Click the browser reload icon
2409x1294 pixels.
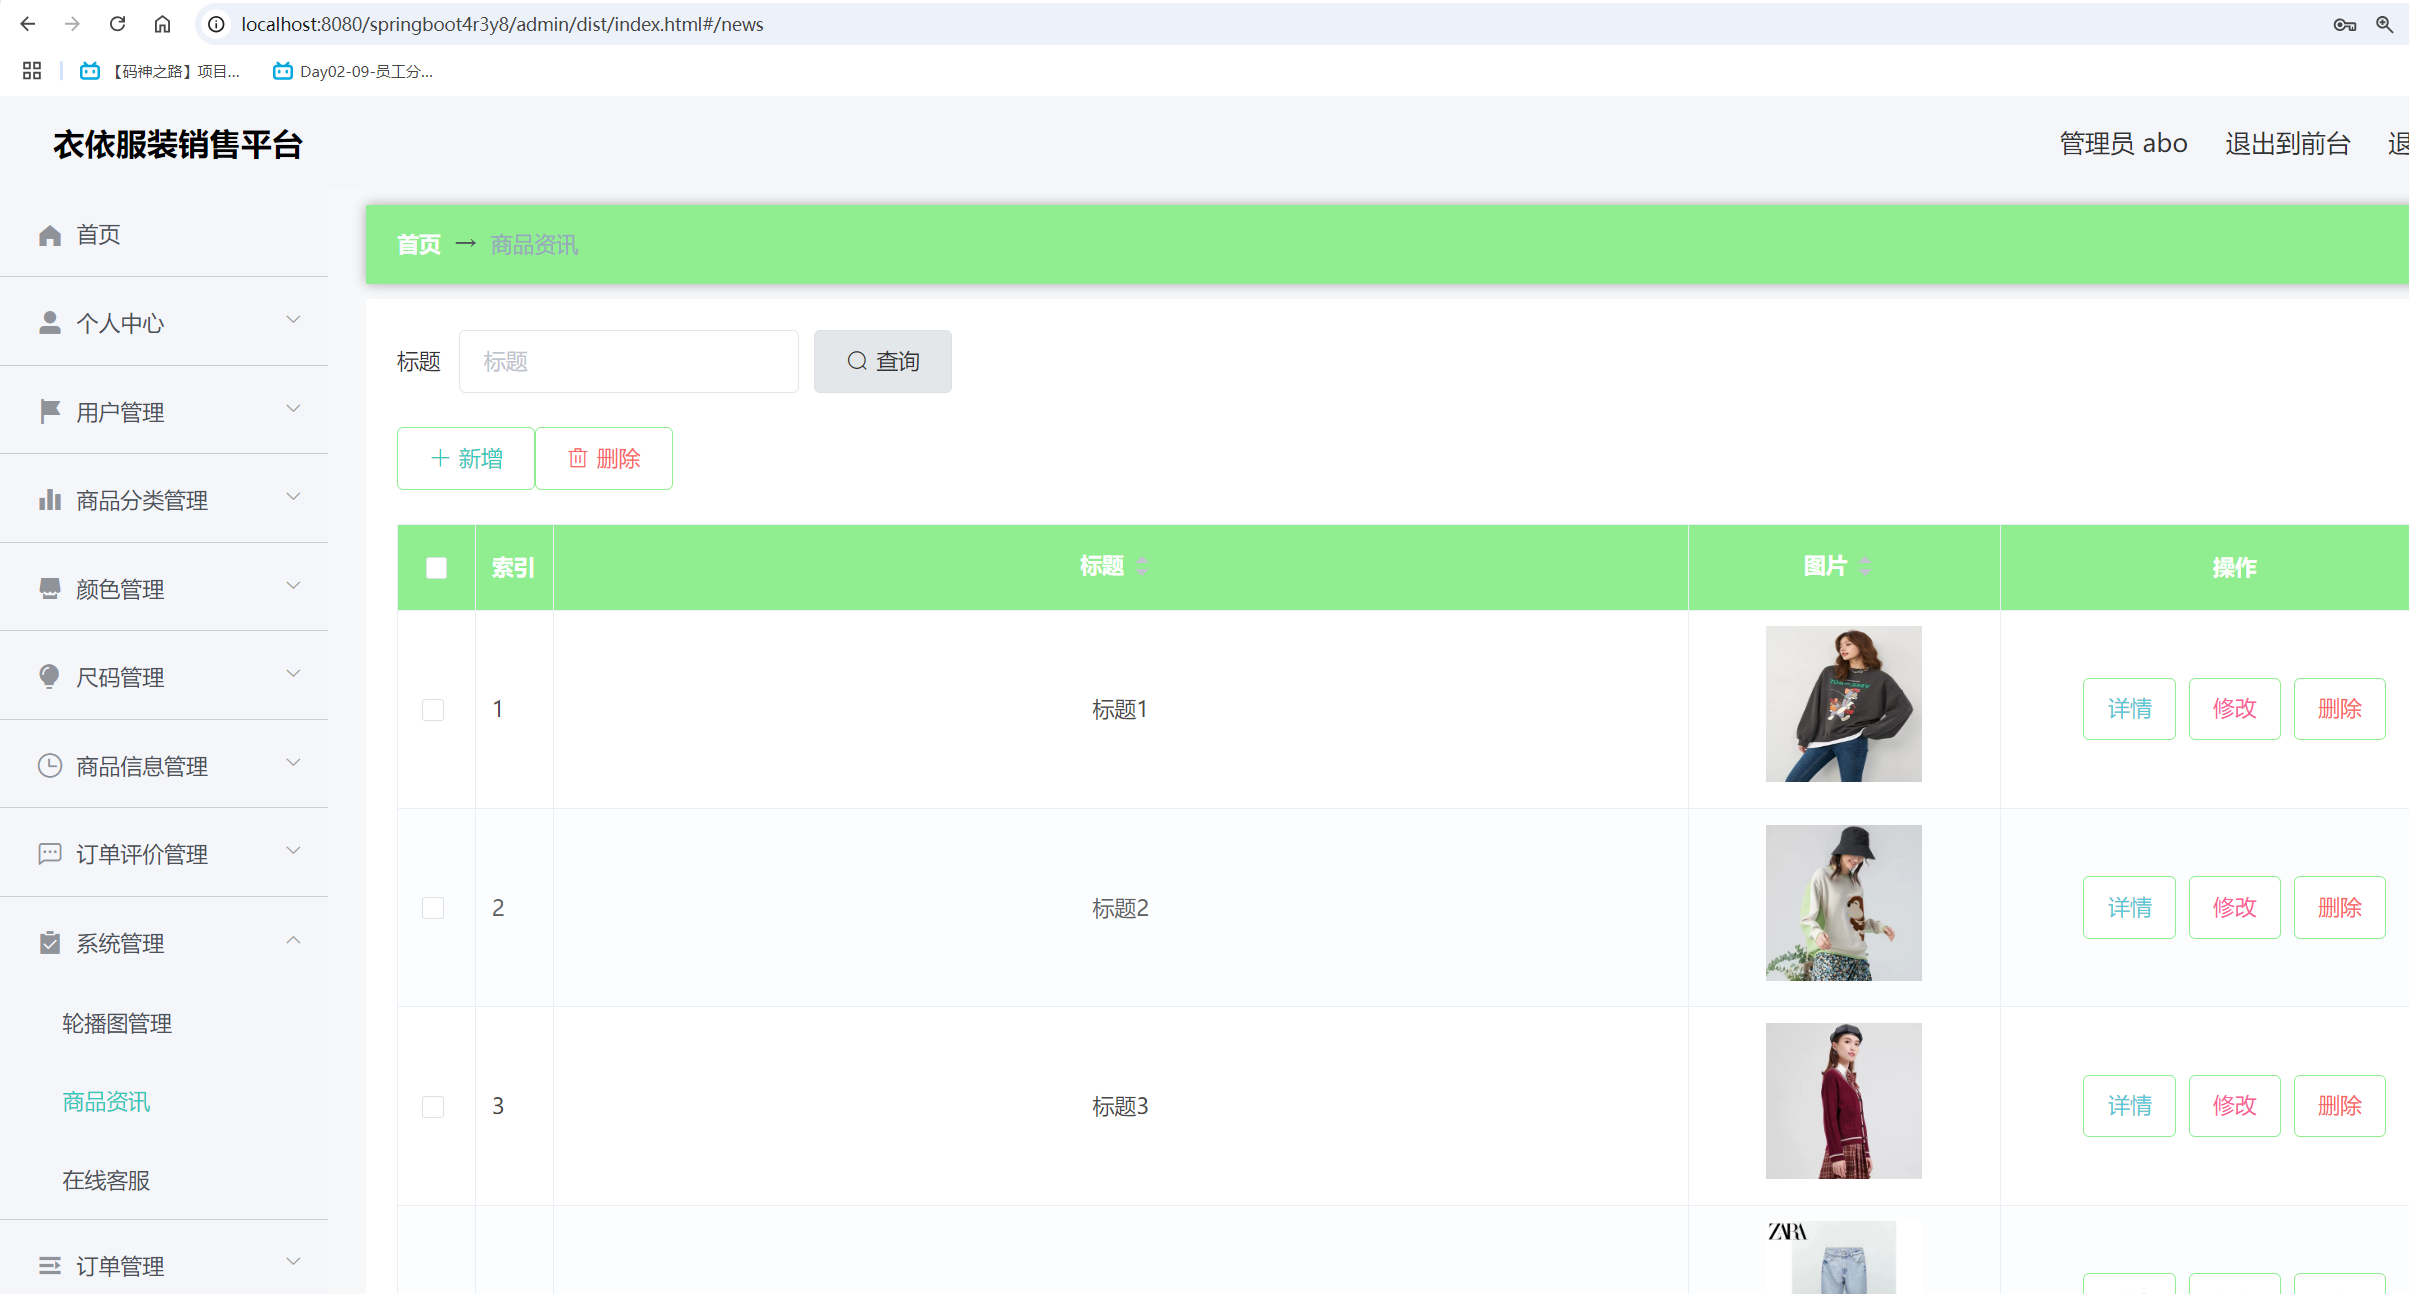[117, 24]
